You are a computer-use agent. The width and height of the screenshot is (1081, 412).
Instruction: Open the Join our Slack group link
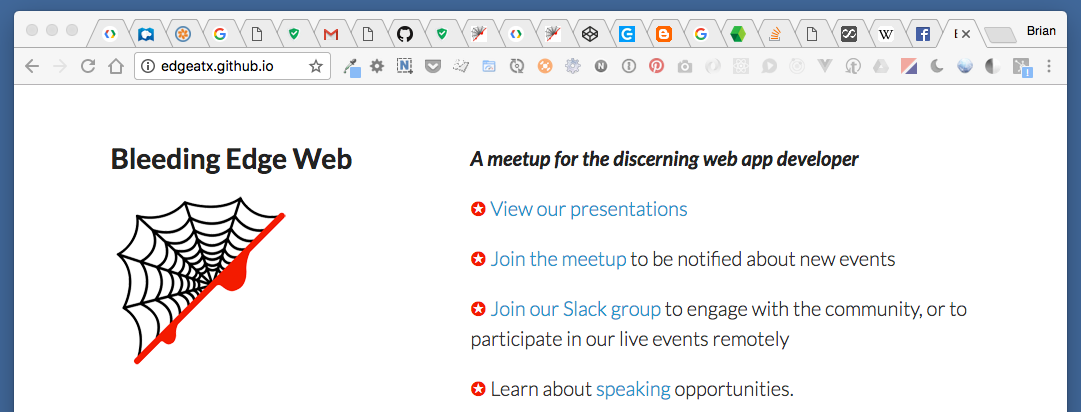[576, 309]
